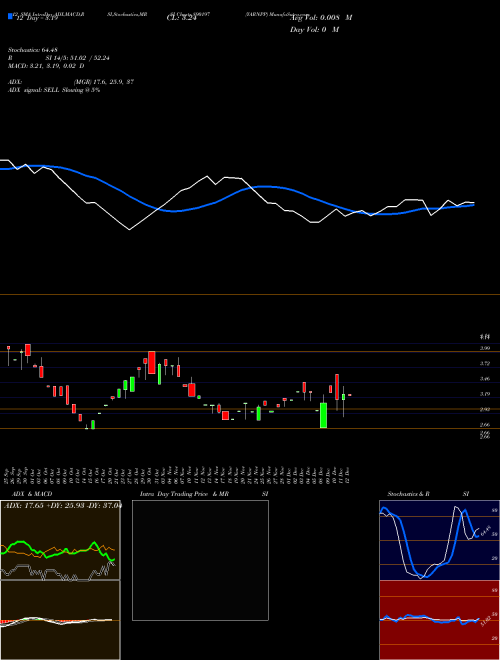The image size is (500, 660).
Task: Click the 3.46 price axis label
Action: coord(485,379)
